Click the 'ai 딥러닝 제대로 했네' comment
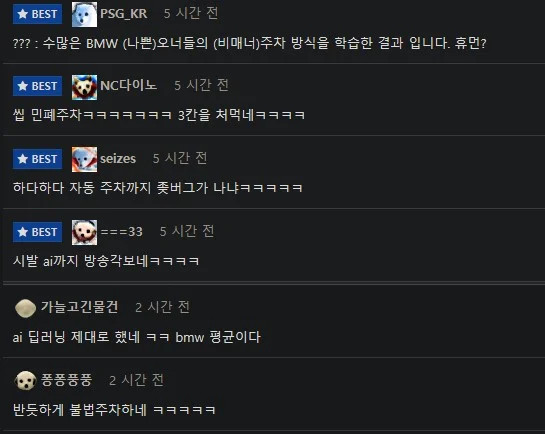The image size is (545, 434). coord(137,337)
